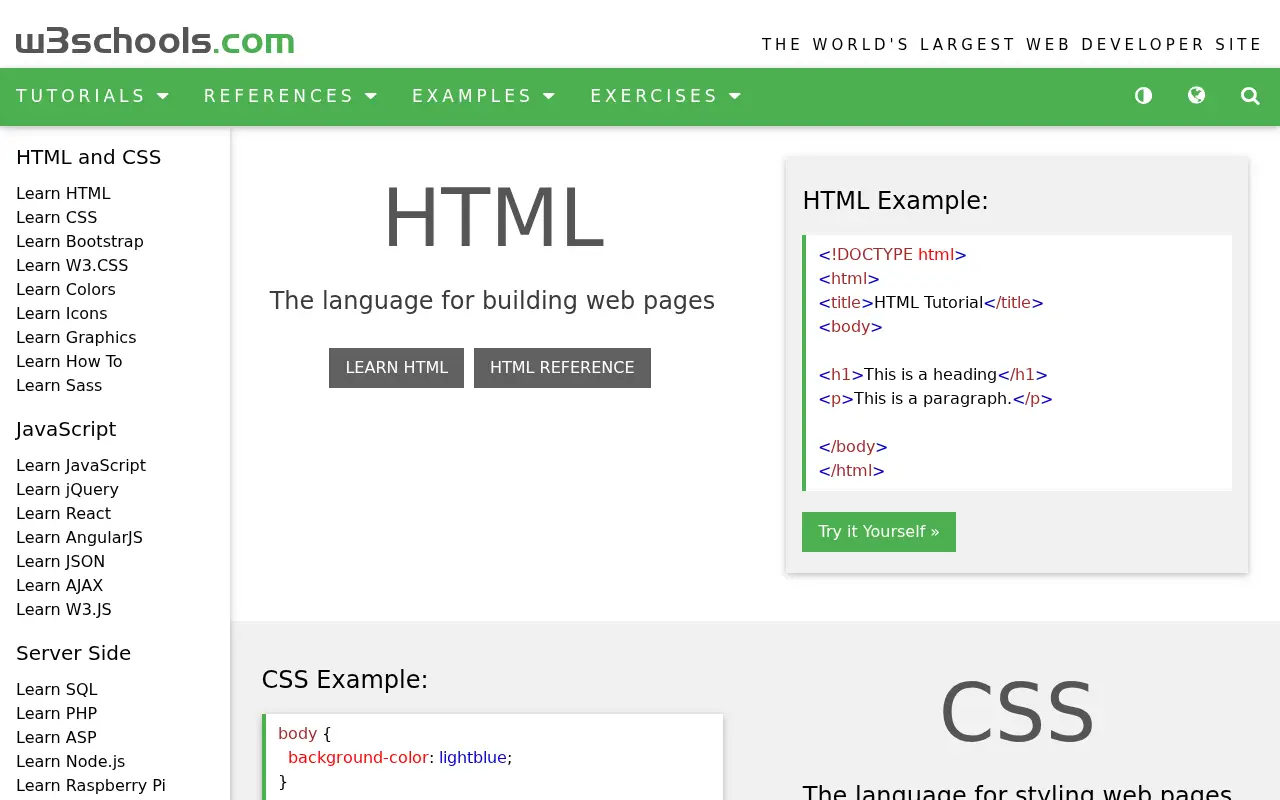Open the Learn AJAX tutorial
This screenshot has width=1280, height=800.
59,586
